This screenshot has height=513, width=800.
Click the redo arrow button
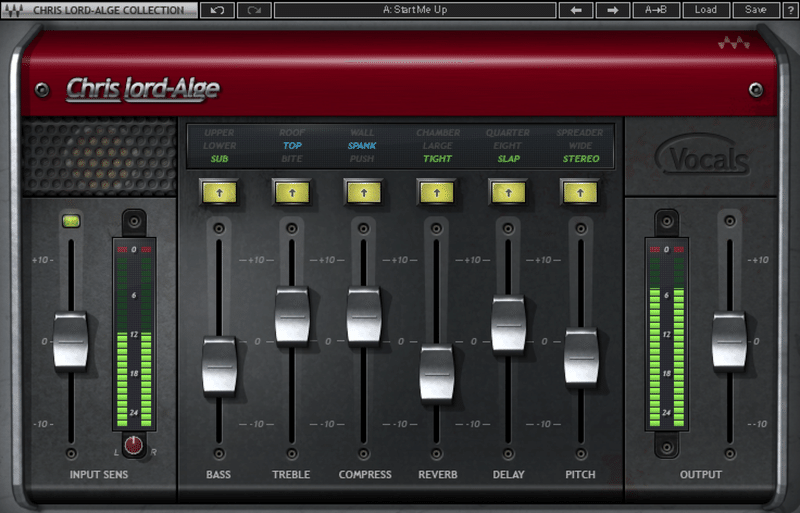[254, 10]
